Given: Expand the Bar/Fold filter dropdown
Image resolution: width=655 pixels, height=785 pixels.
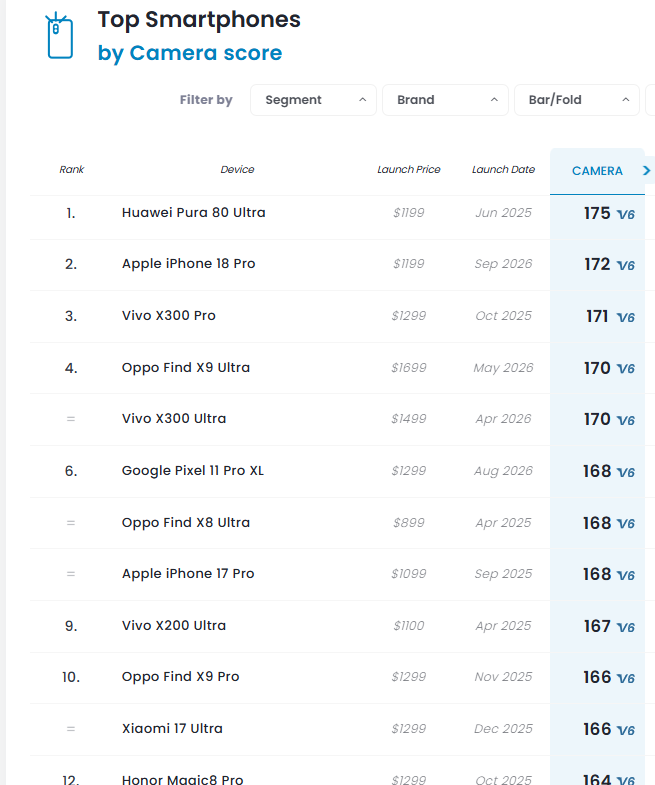Looking at the screenshot, I should (x=577, y=100).
